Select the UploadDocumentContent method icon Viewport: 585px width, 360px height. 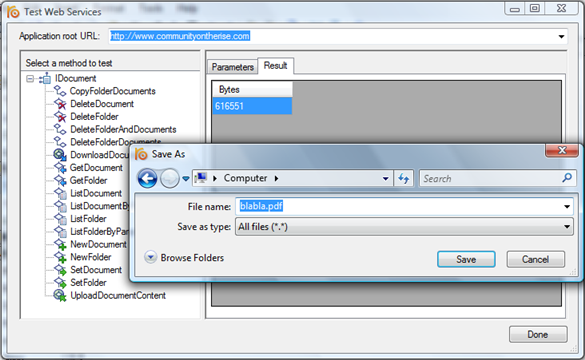tap(60, 295)
